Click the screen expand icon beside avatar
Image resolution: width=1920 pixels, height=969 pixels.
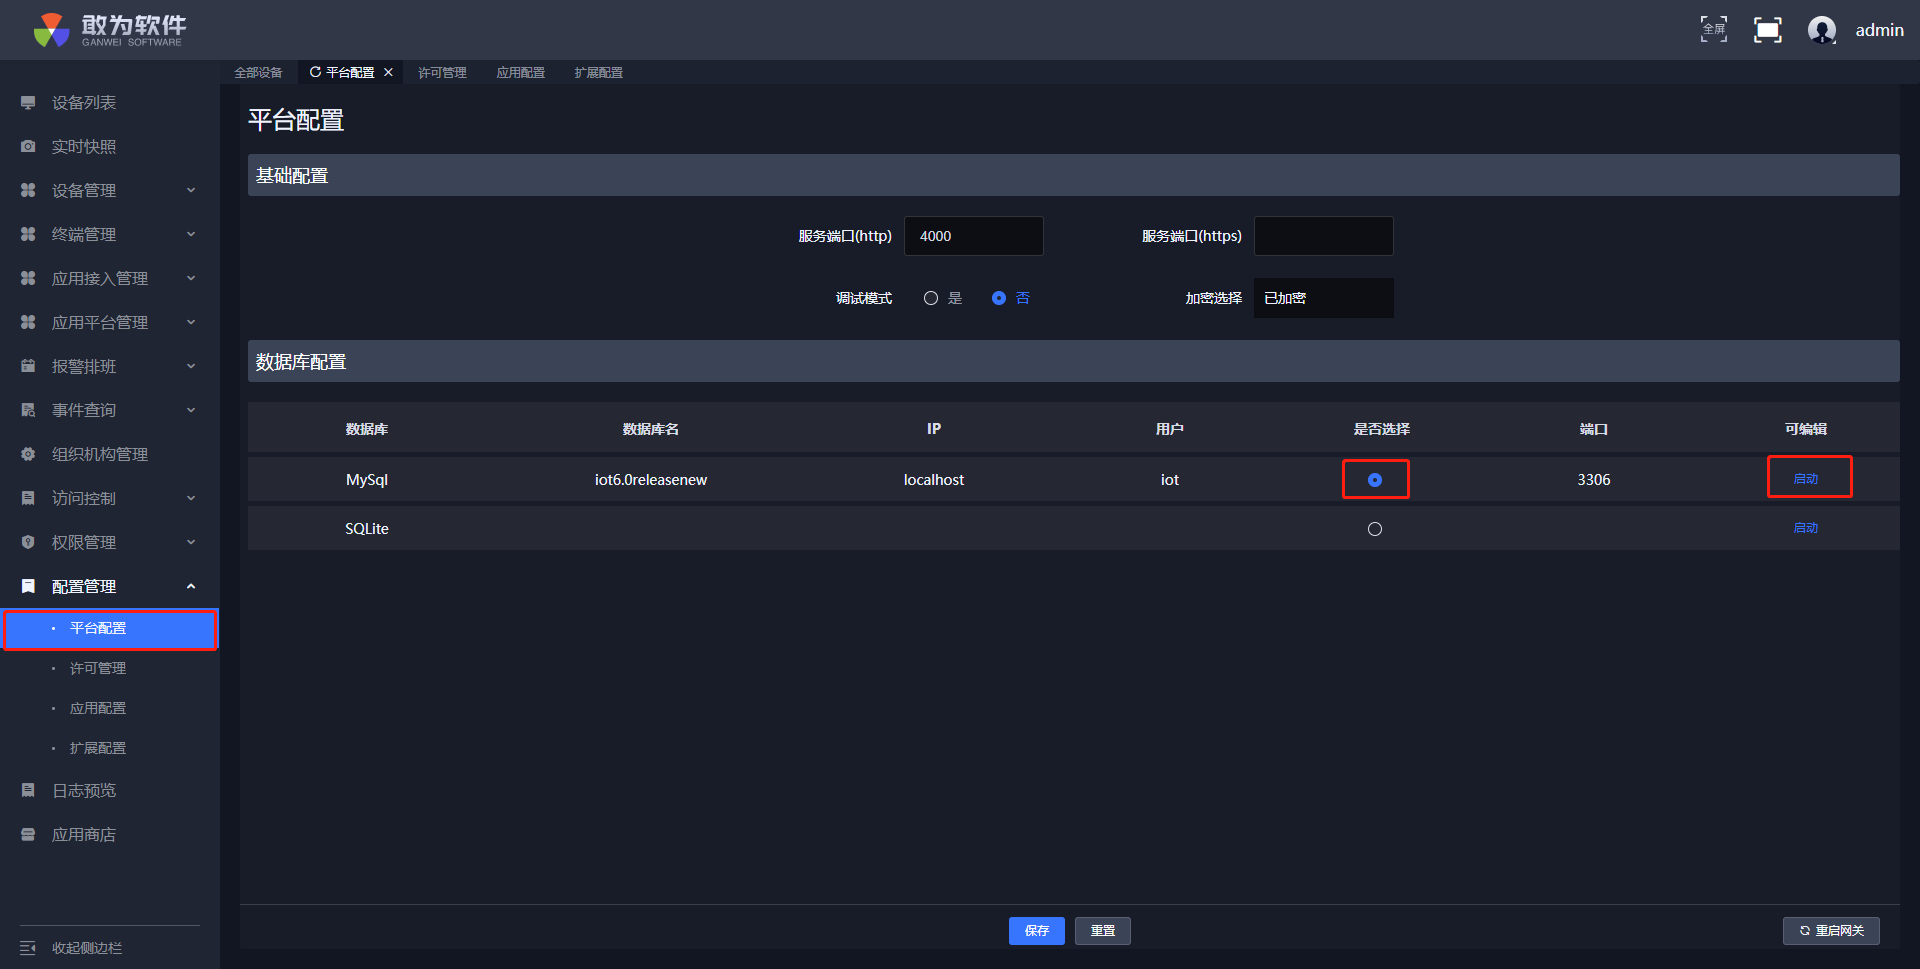pos(1768,30)
